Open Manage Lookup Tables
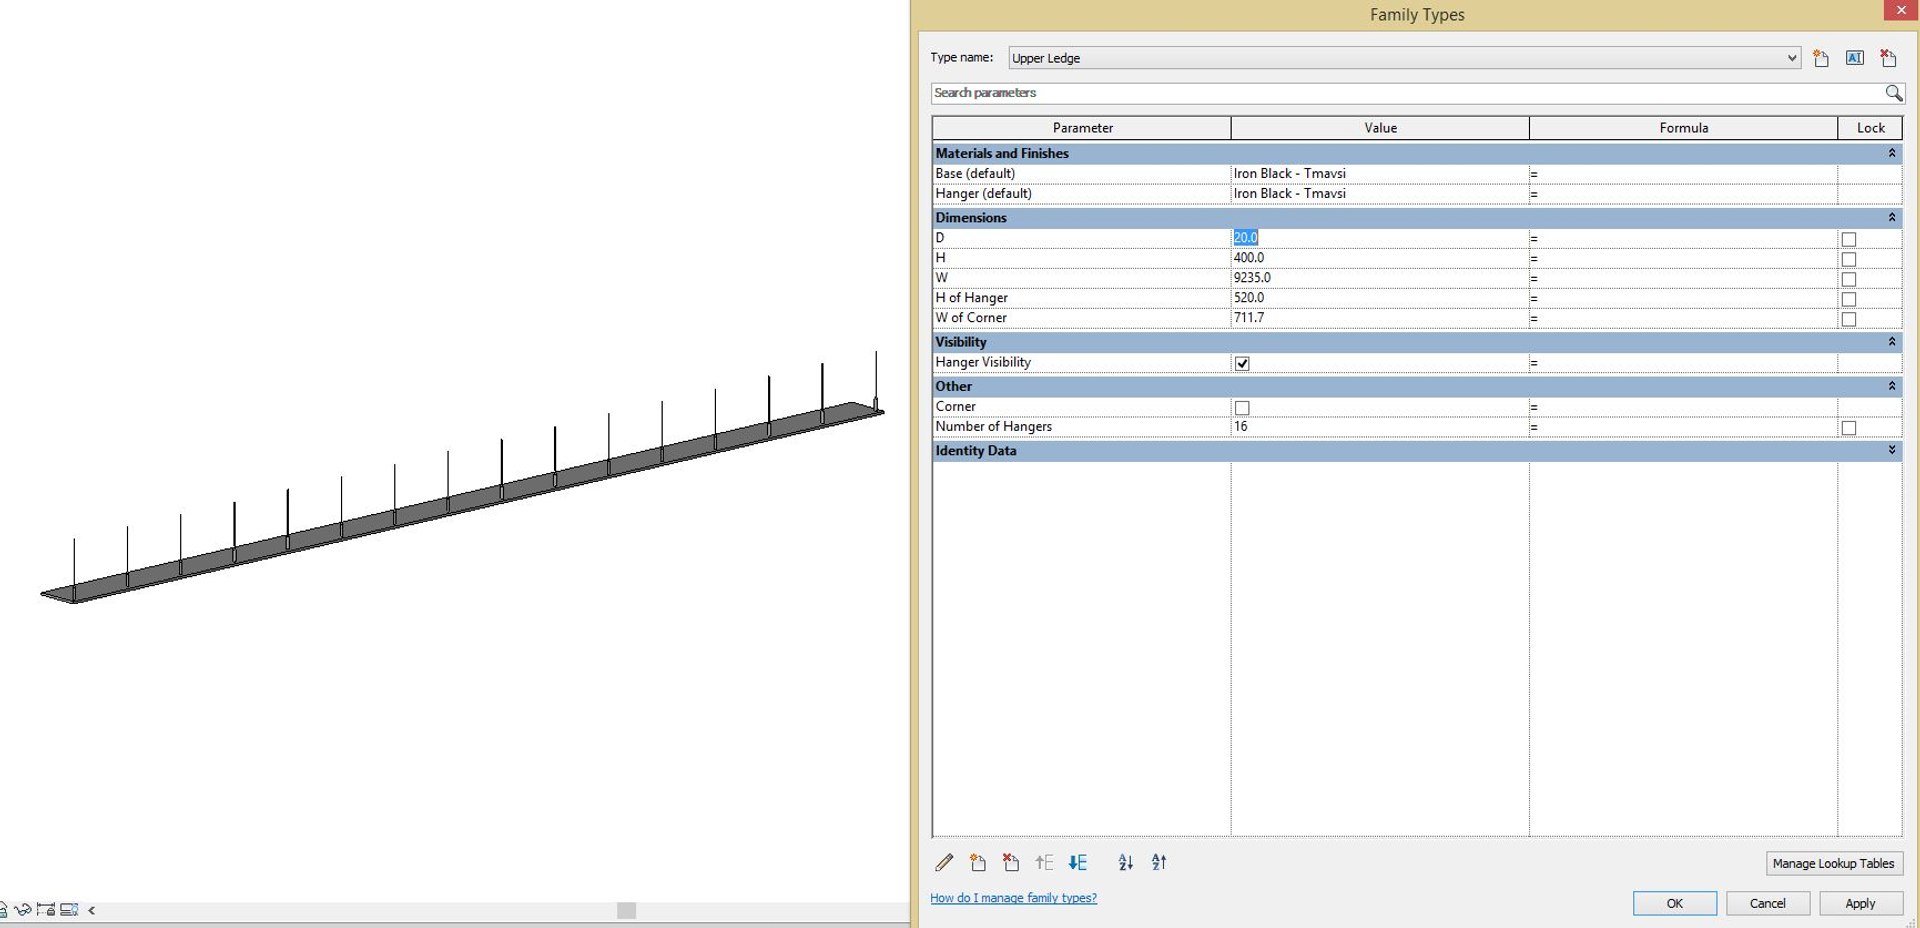Viewport: 1920px width, 928px height. click(x=1833, y=863)
